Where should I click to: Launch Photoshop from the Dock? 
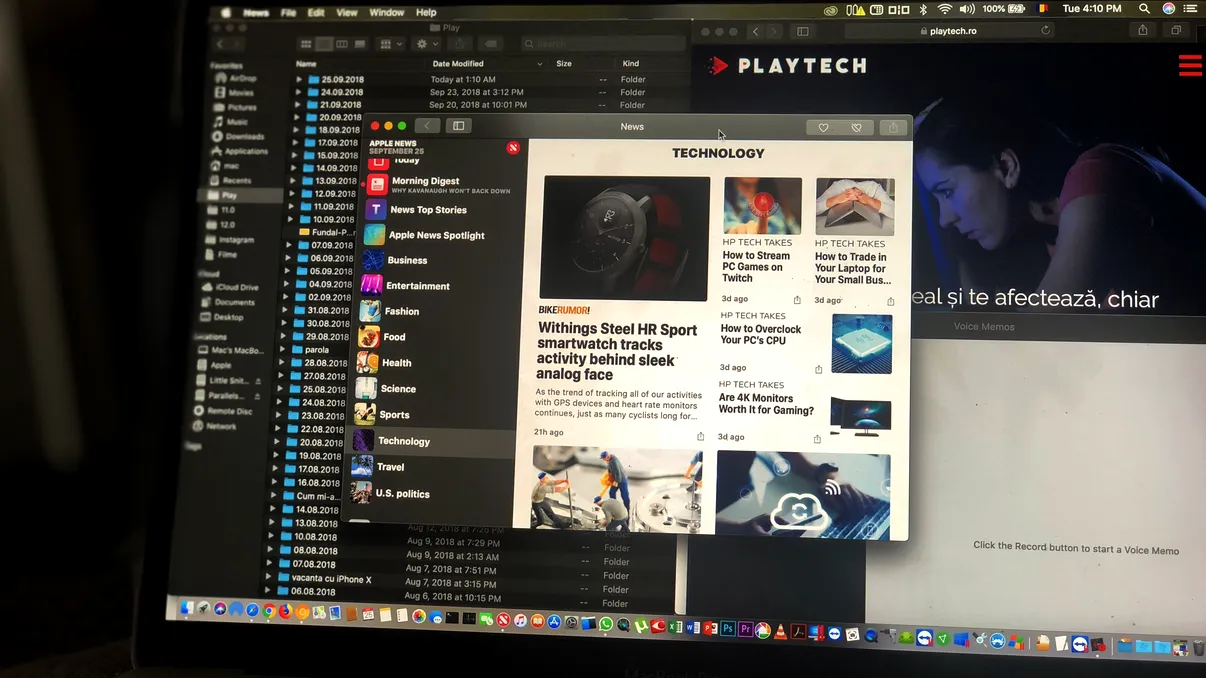point(728,630)
